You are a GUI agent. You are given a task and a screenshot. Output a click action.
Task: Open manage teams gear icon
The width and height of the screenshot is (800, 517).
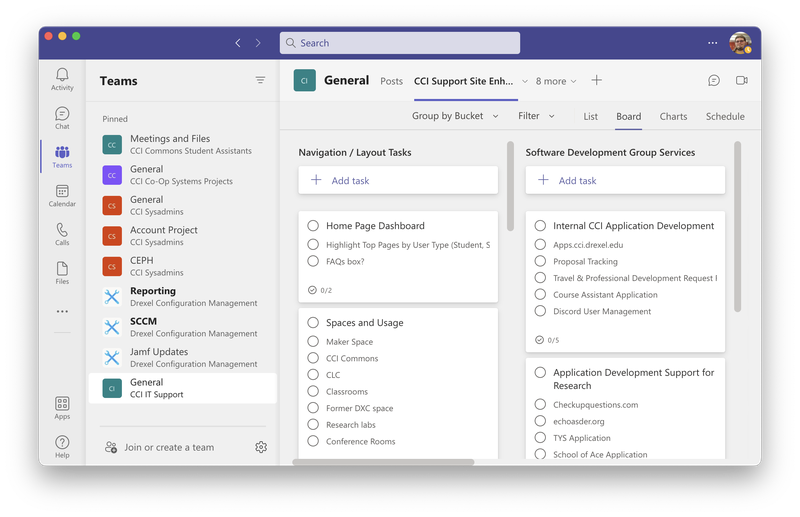coord(261,447)
